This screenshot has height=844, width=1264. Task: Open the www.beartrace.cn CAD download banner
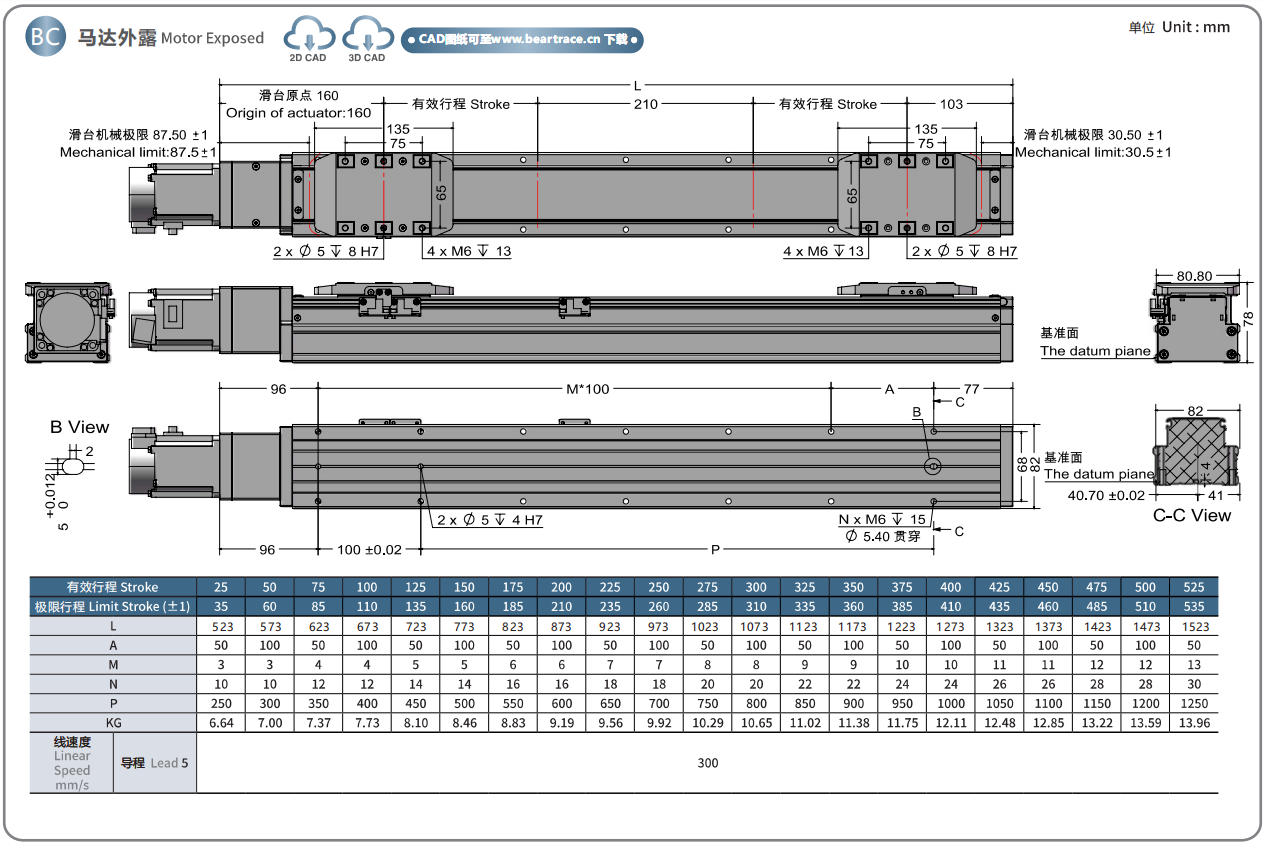[x=522, y=40]
